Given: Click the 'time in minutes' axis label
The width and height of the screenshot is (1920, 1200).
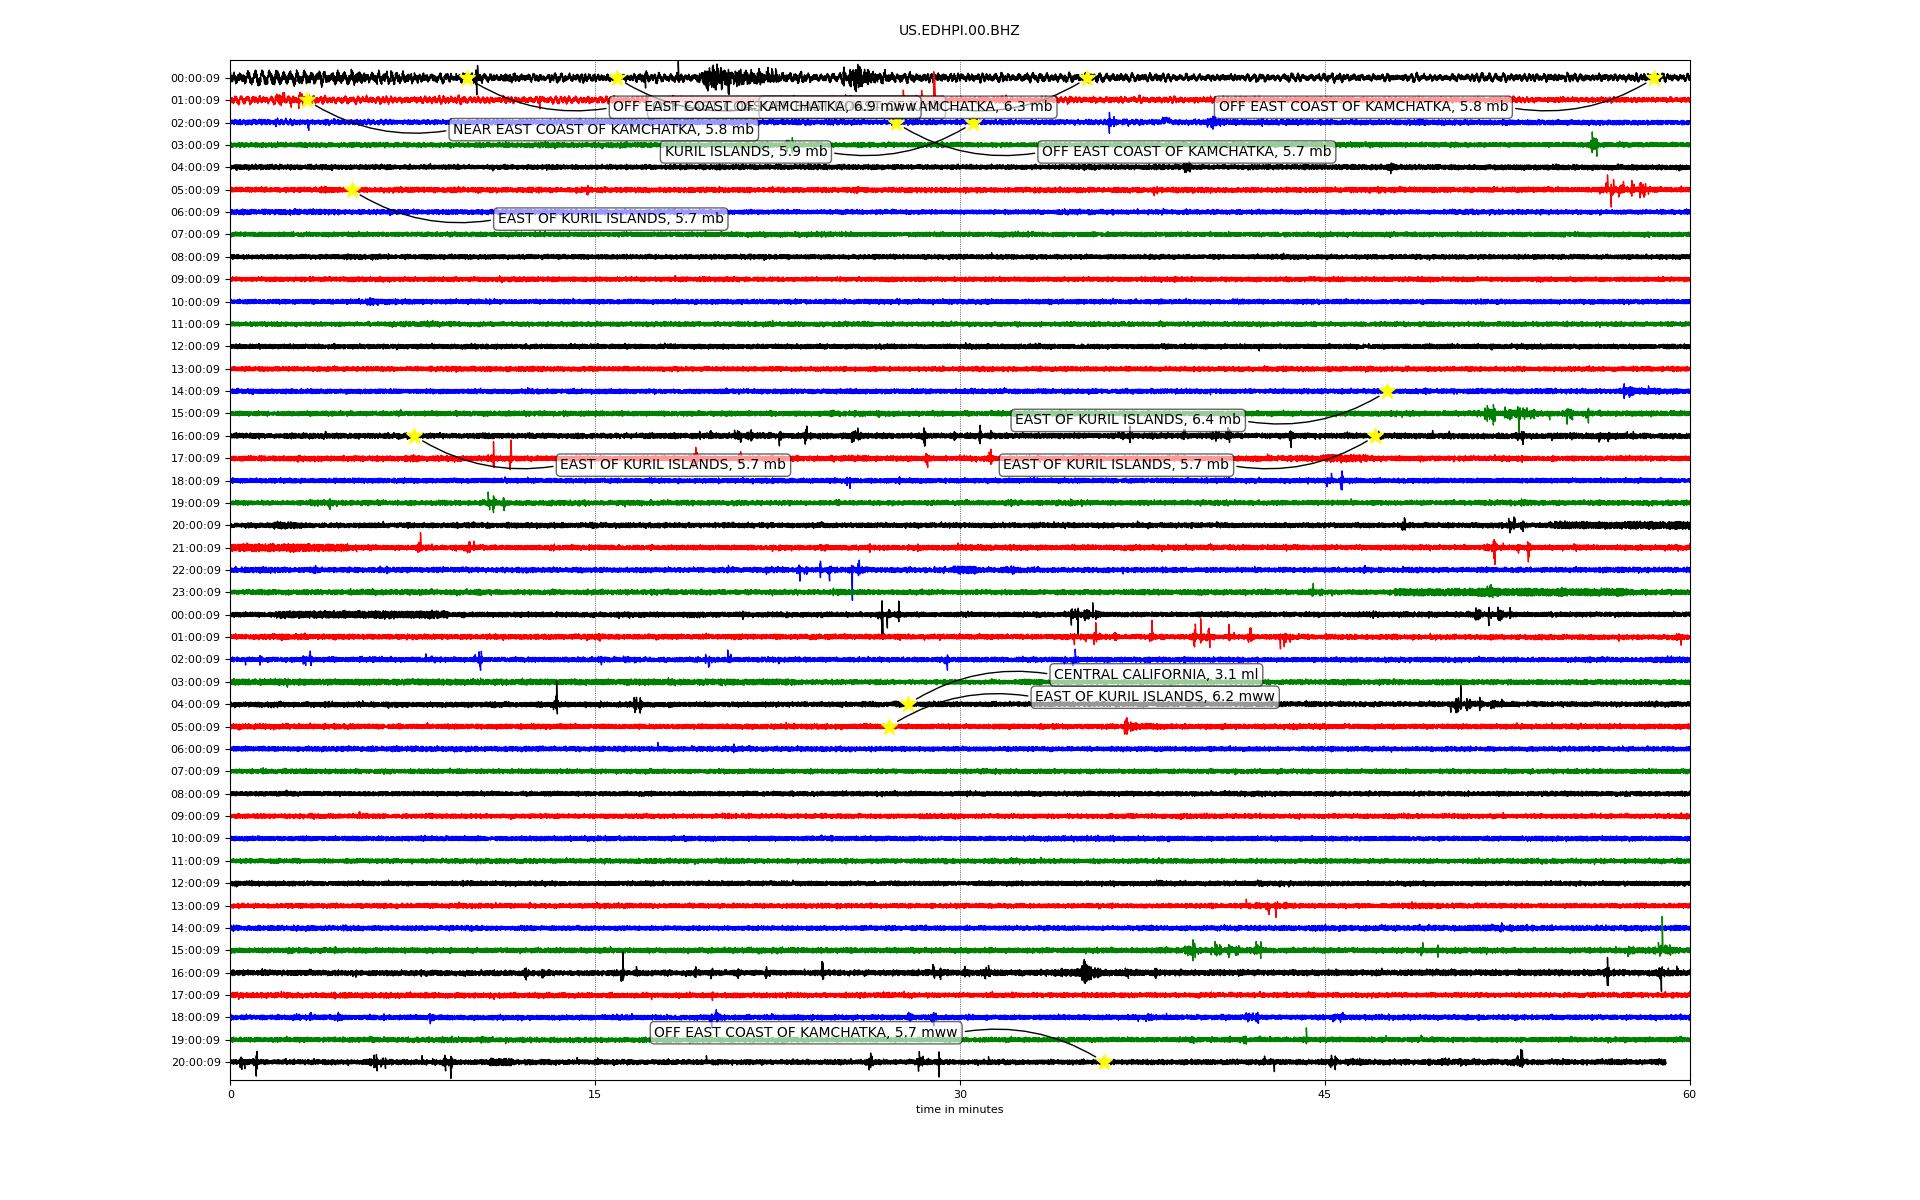Looking at the screenshot, I should coord(960,1109).
